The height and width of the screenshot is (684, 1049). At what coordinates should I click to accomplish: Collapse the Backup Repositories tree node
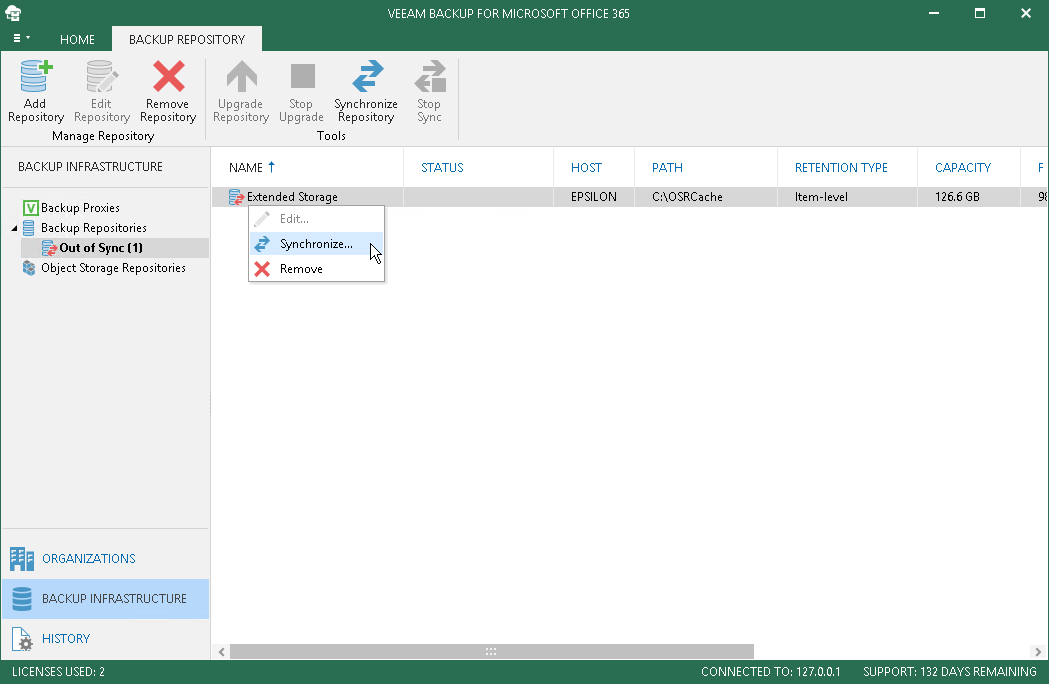(14, 228)
